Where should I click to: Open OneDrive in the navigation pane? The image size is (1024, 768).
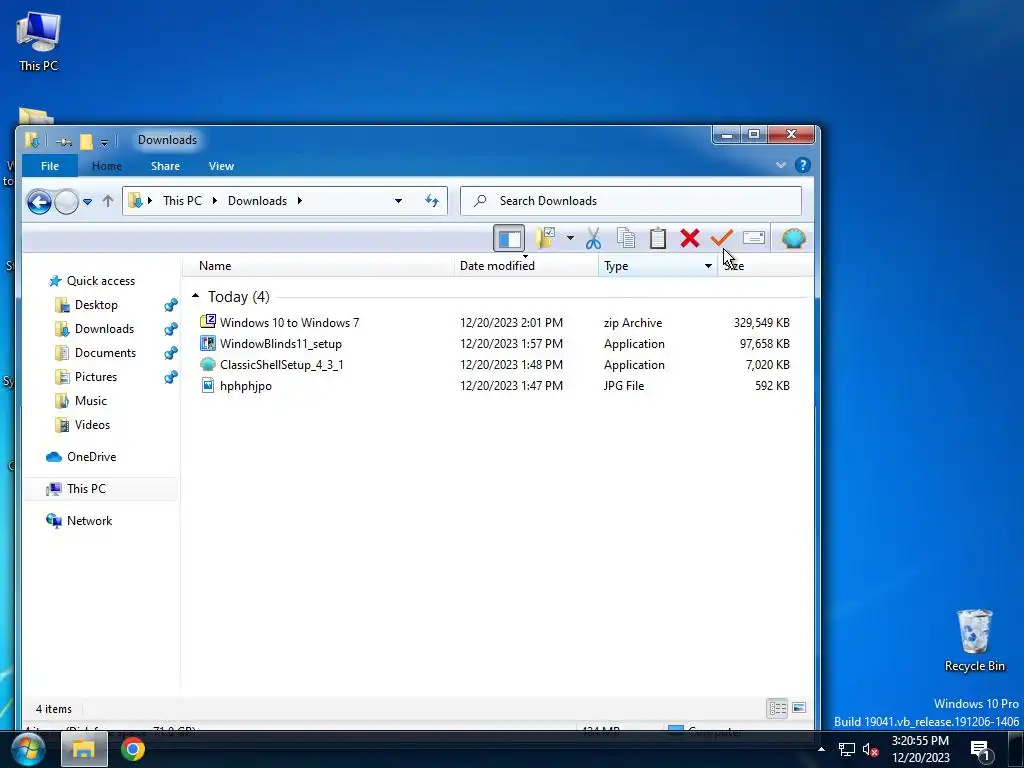tap(91, 457)
